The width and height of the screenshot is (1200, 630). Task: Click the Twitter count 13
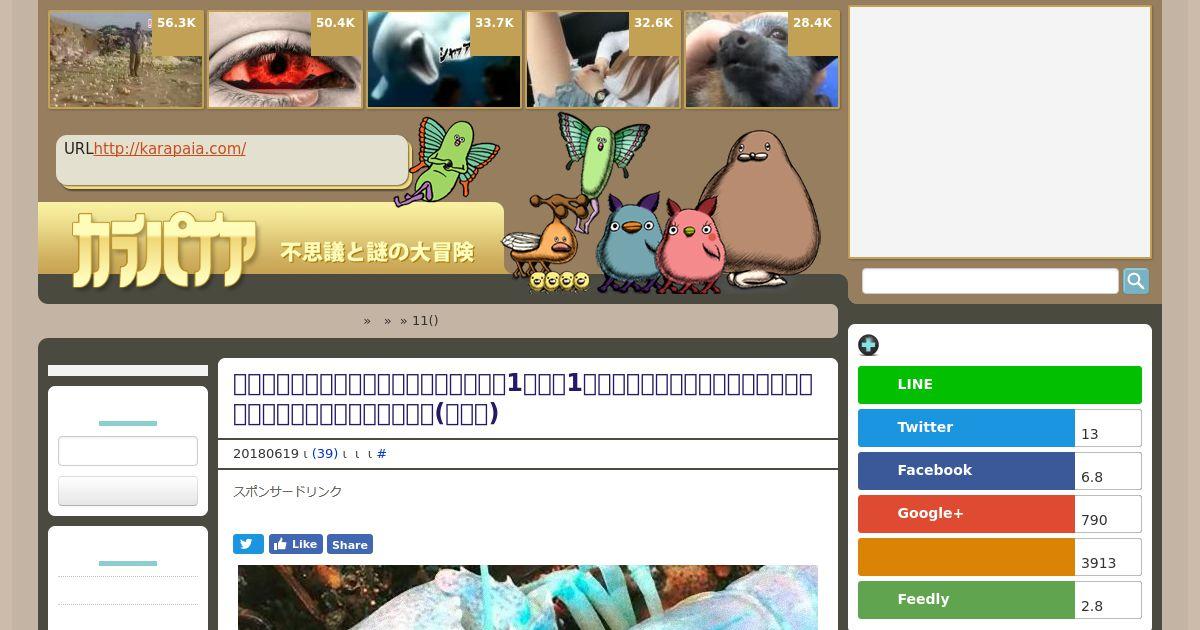coord(1108,428)
